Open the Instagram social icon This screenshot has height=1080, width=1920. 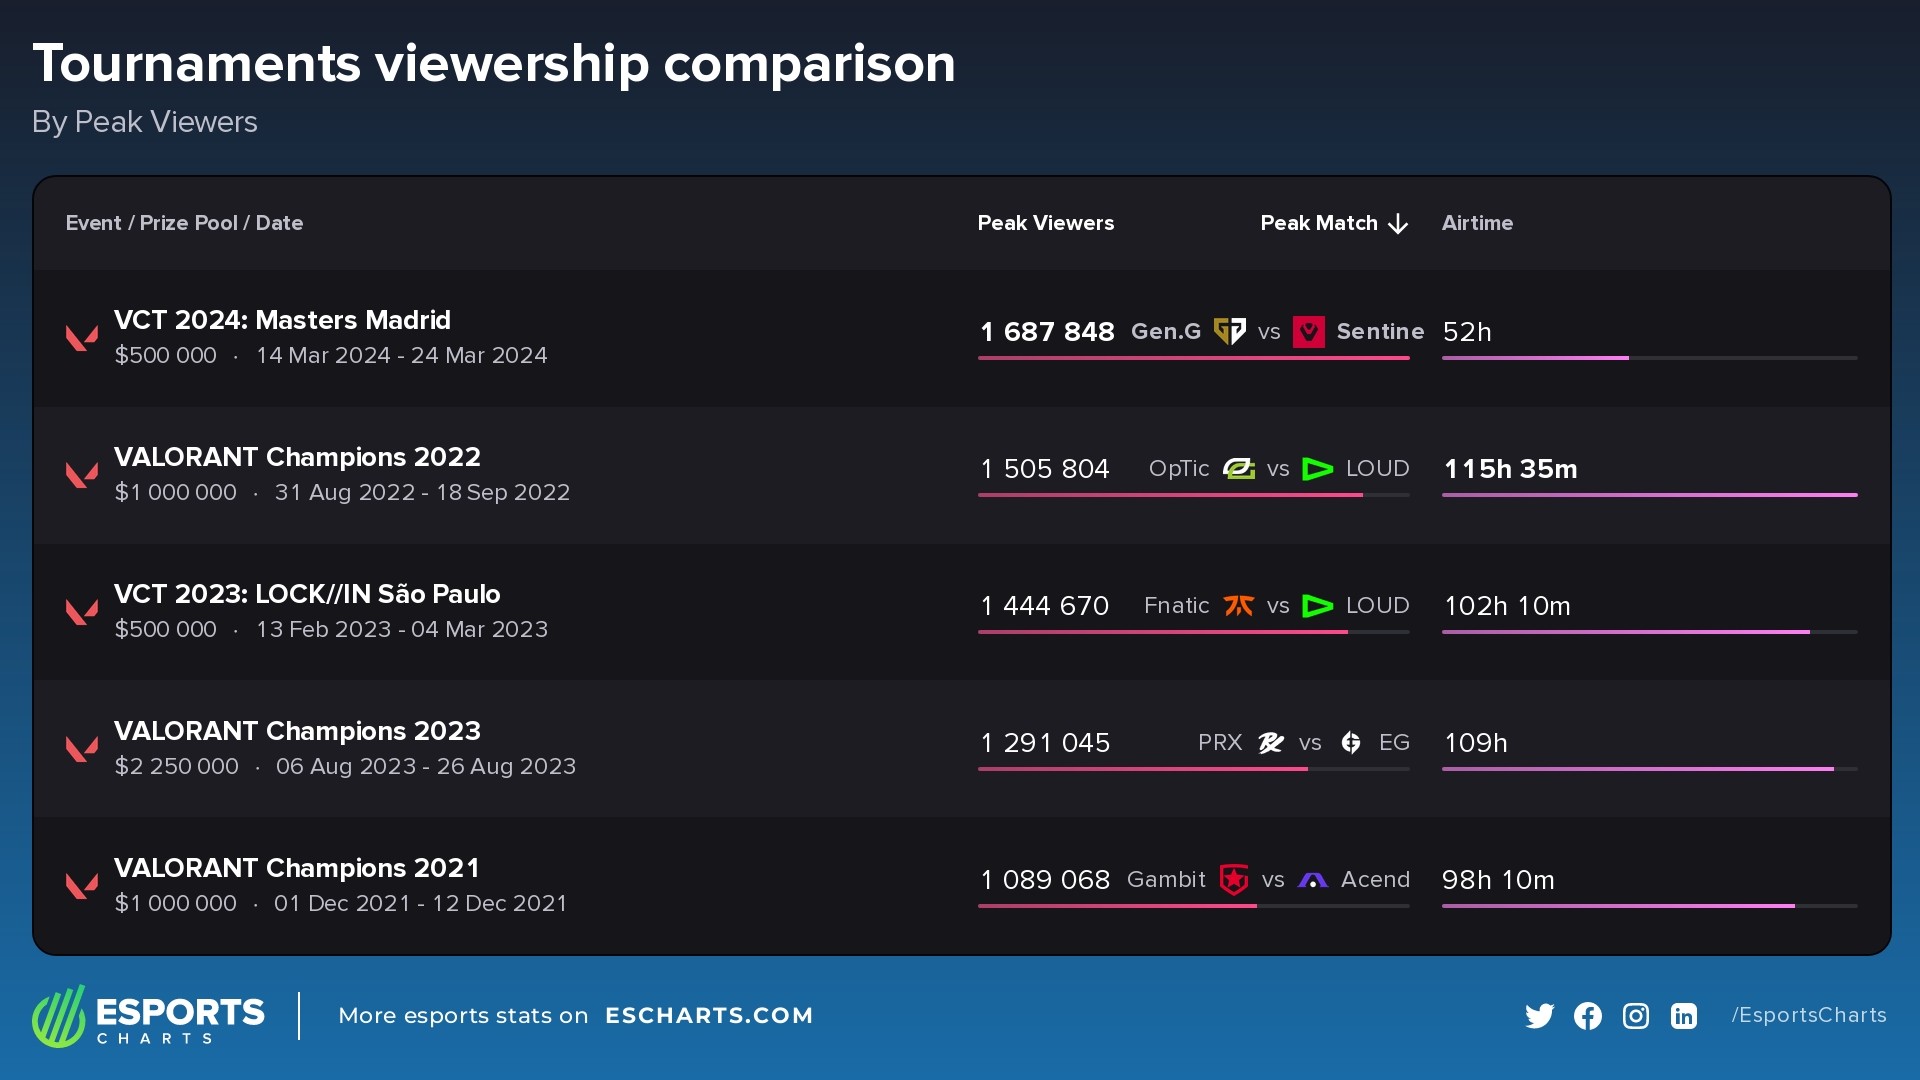click(1635, 1015)
